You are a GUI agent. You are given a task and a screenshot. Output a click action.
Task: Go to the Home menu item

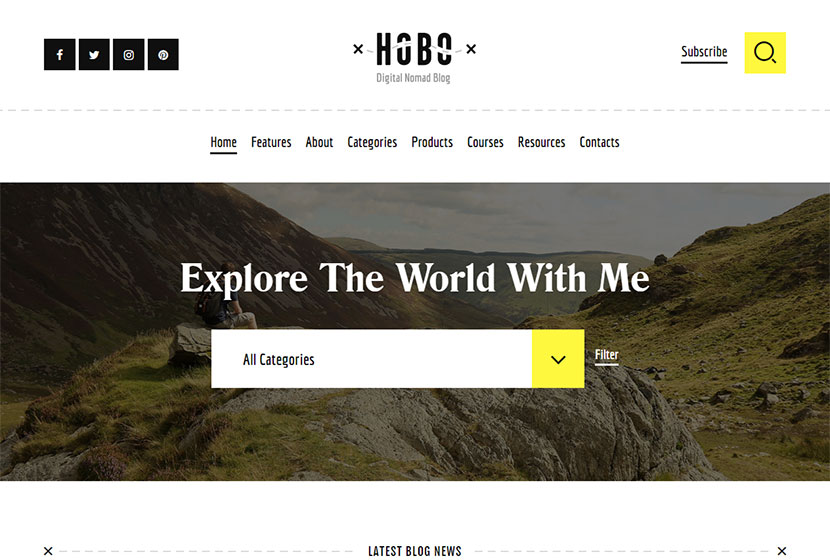click(x=223, y=142)
